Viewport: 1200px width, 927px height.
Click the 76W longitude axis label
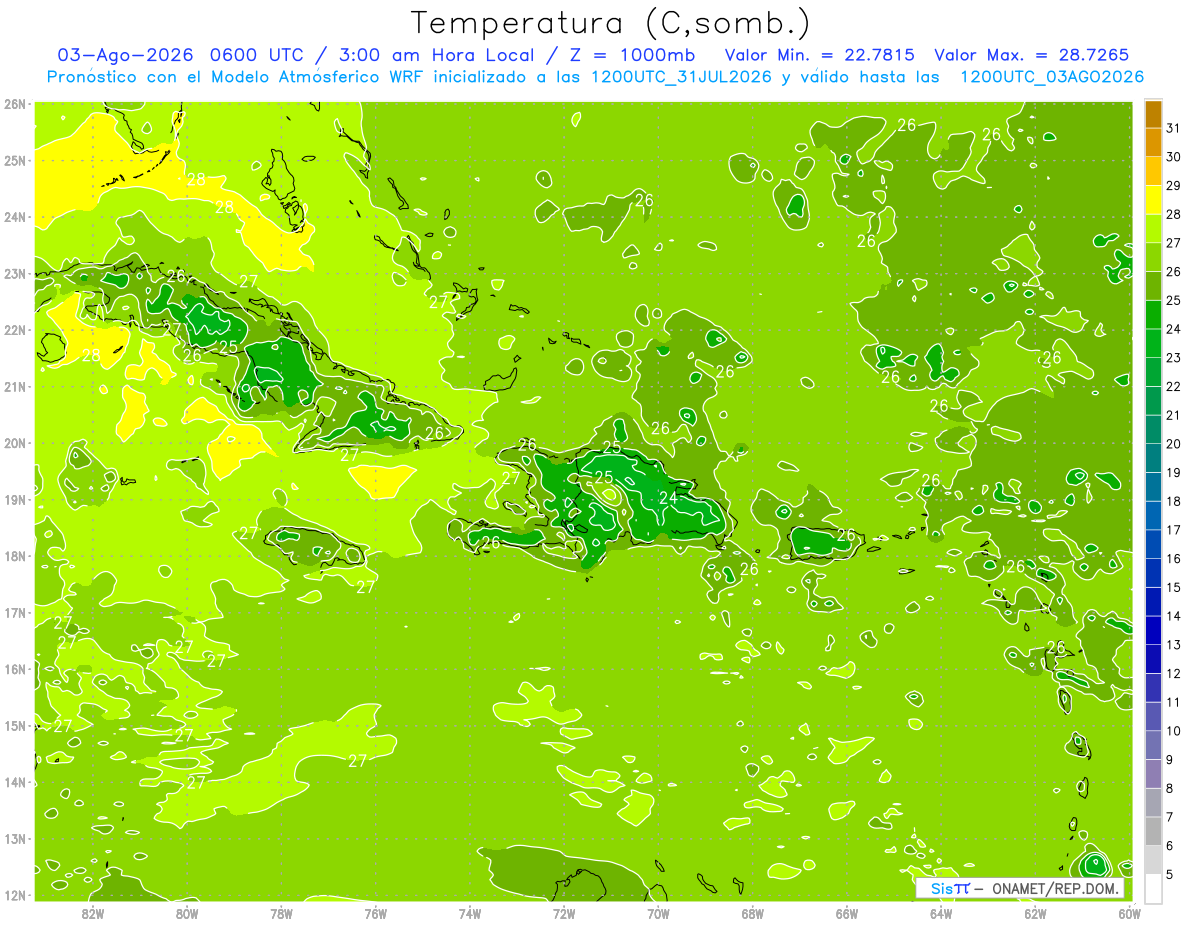click(376, 913)
